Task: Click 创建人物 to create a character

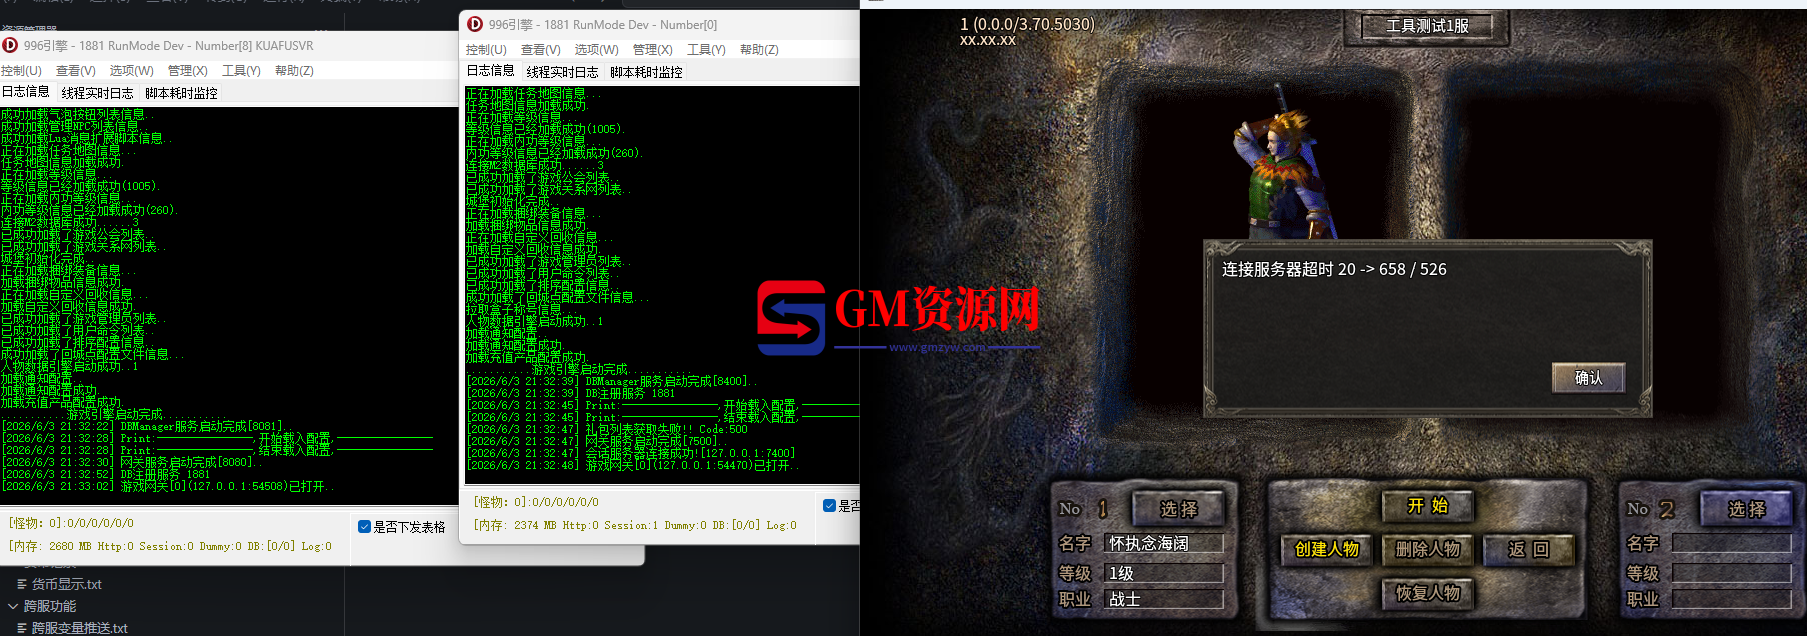Action: [x=1326, y=549]
